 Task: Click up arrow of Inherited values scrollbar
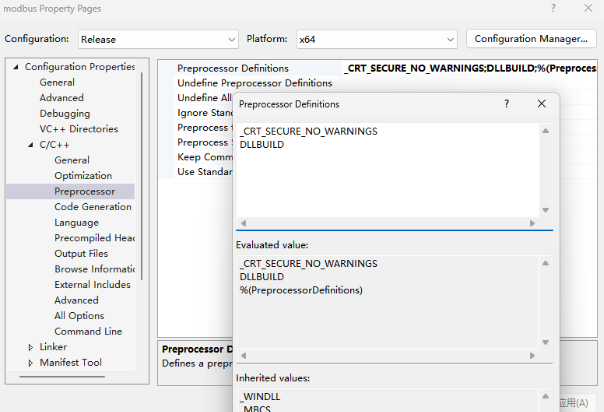(x=546, y=396)
